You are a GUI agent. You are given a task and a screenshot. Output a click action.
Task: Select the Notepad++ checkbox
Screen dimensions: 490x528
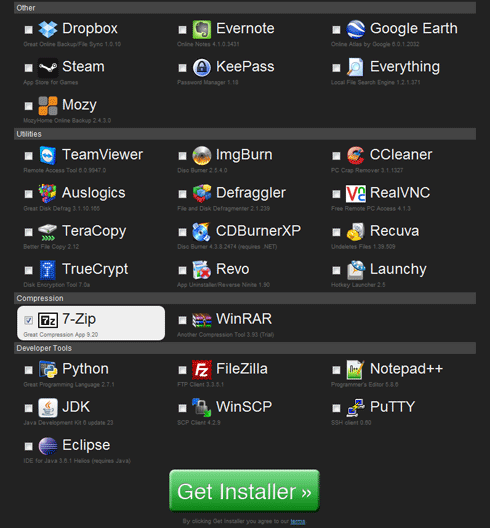point(336,370)
